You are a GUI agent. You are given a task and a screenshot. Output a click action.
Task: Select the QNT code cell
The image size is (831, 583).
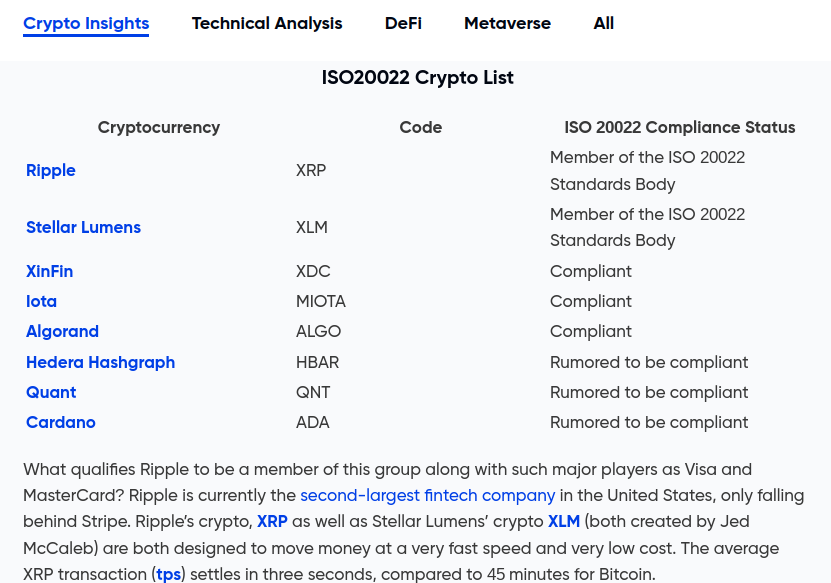313,393
